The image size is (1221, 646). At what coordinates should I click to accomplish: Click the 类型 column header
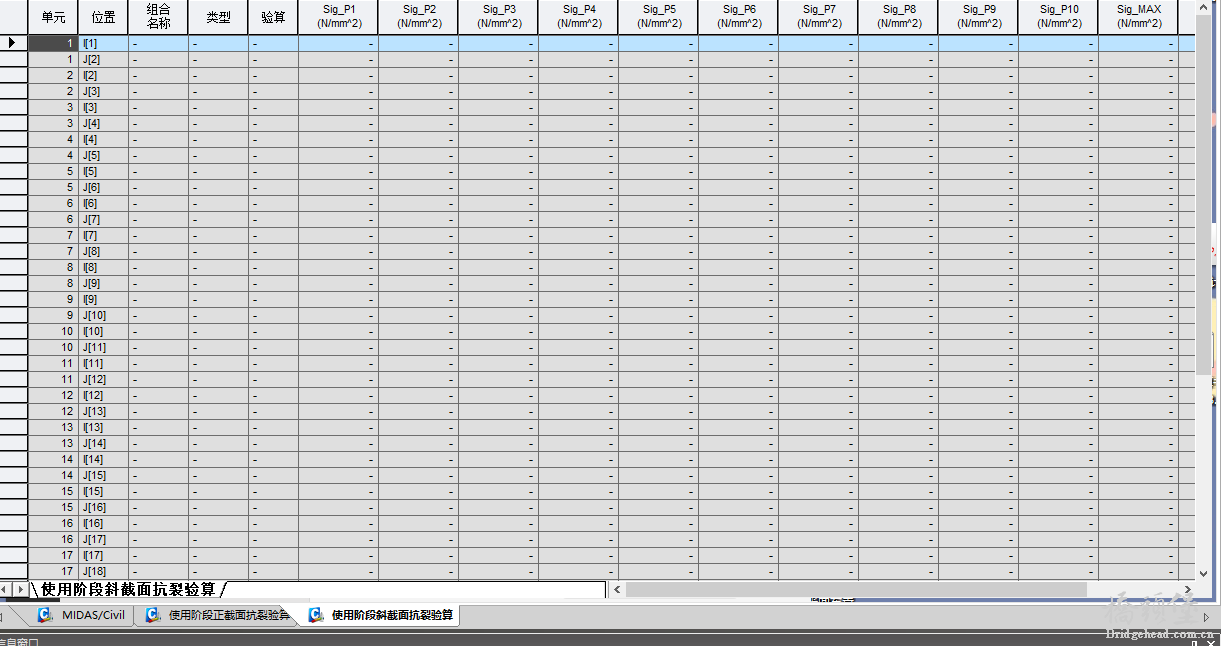(x=218, y=17)
